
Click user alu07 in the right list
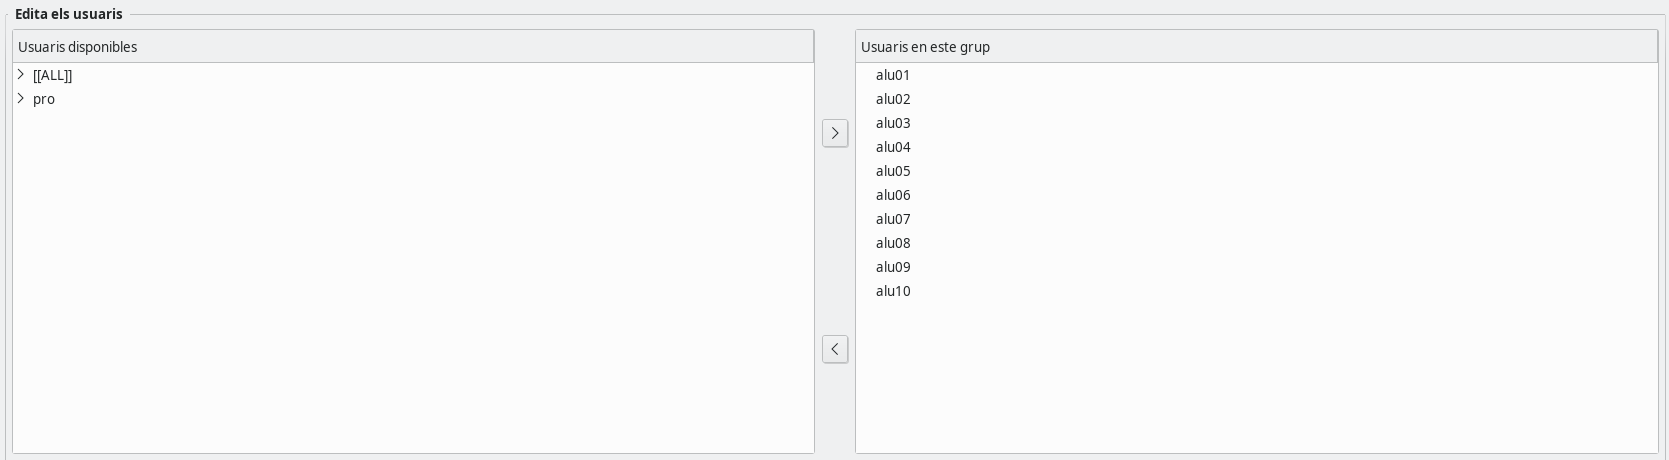pyautogui.click(x=893, y=219)
